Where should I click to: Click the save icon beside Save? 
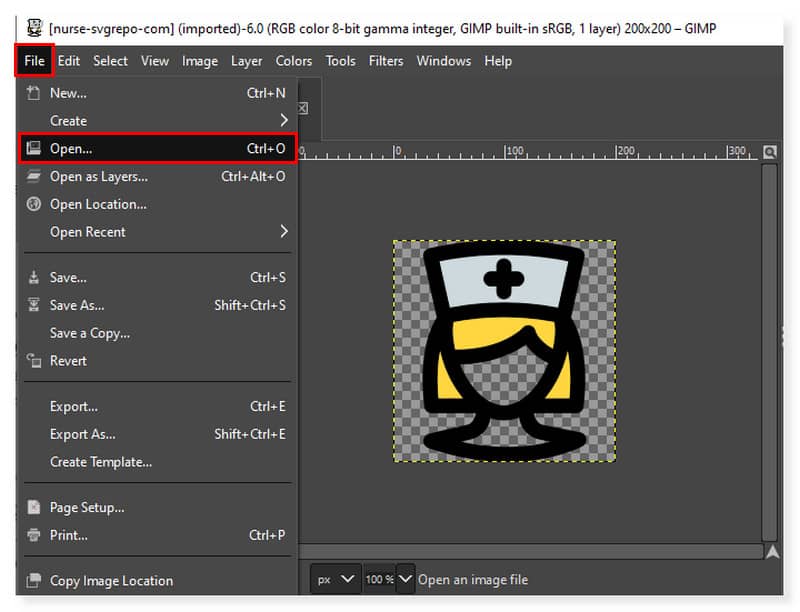33,277
